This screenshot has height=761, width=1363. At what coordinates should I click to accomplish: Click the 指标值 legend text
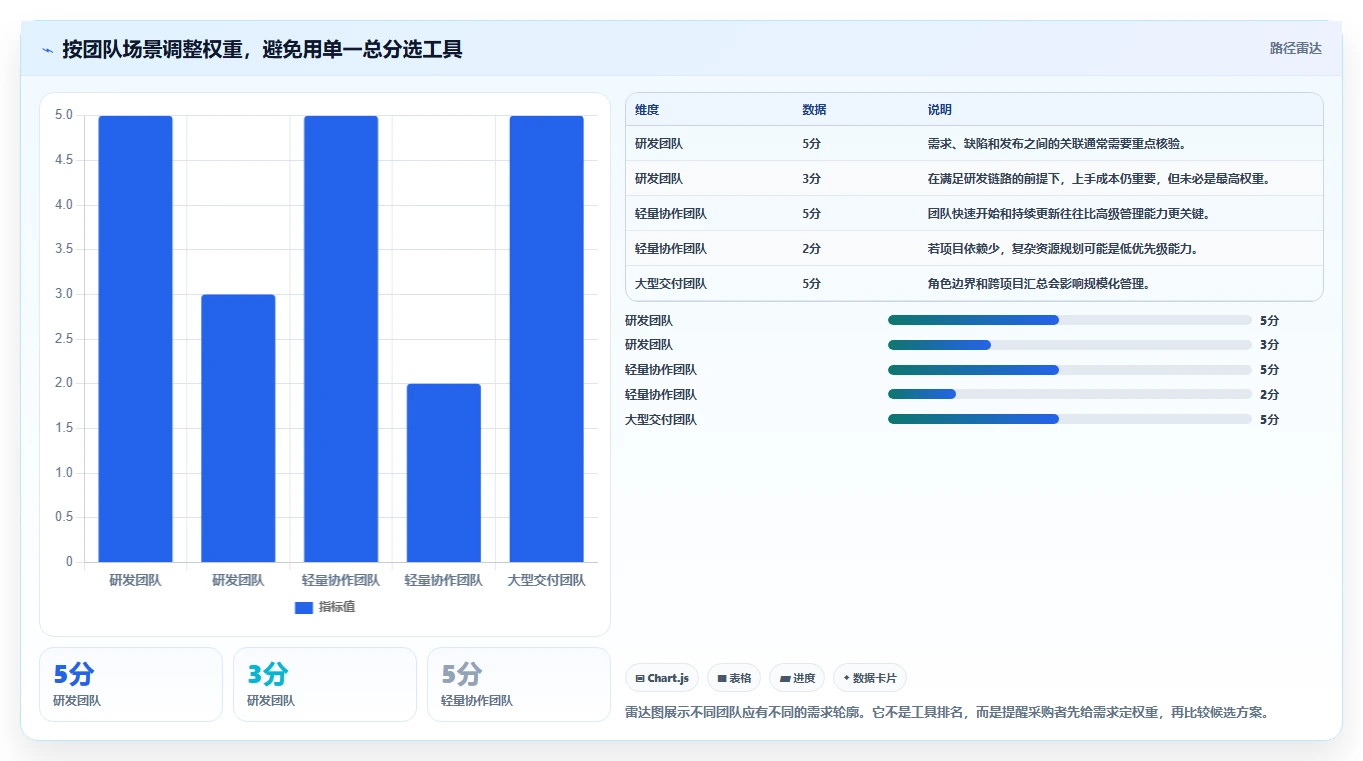click(337, 608)
